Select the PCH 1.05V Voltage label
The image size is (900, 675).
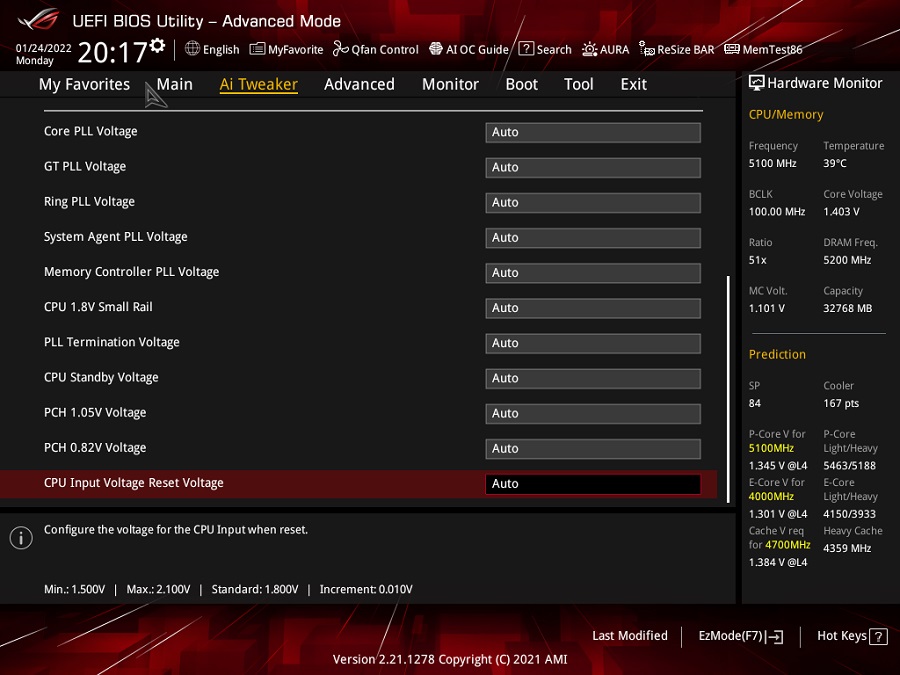click(x=95, y=413)
